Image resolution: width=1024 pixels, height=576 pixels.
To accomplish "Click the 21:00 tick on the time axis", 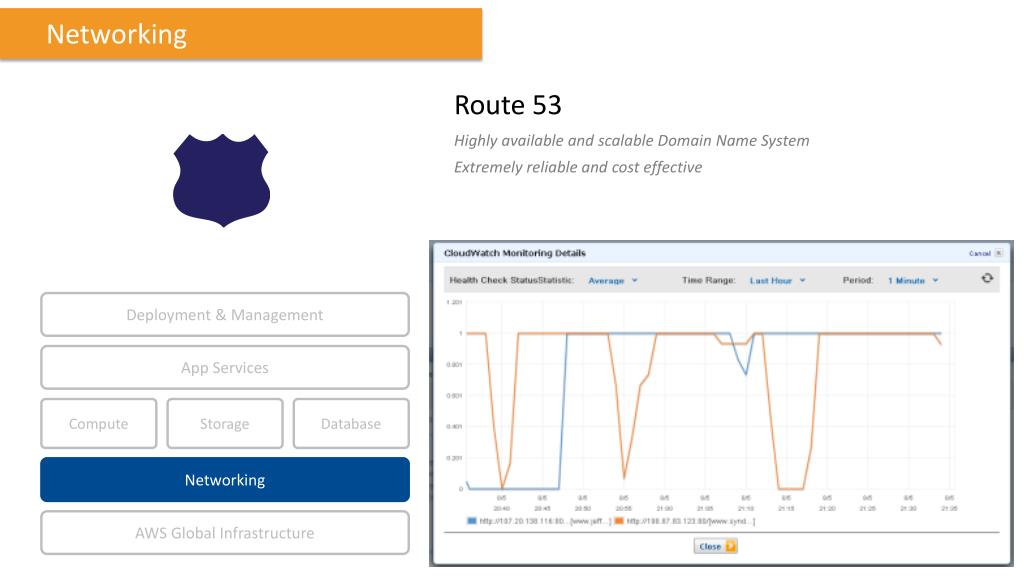I will [x=664, y=508].
